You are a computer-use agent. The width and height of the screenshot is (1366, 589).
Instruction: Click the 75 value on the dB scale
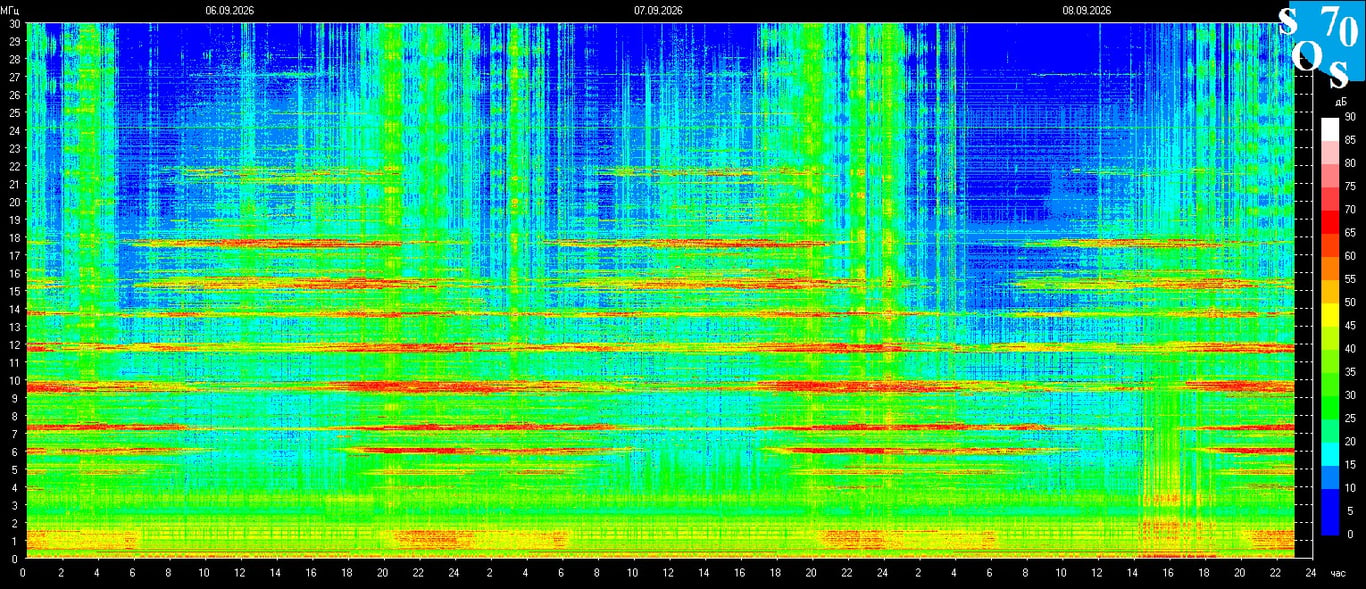(x=1349, y=186)
